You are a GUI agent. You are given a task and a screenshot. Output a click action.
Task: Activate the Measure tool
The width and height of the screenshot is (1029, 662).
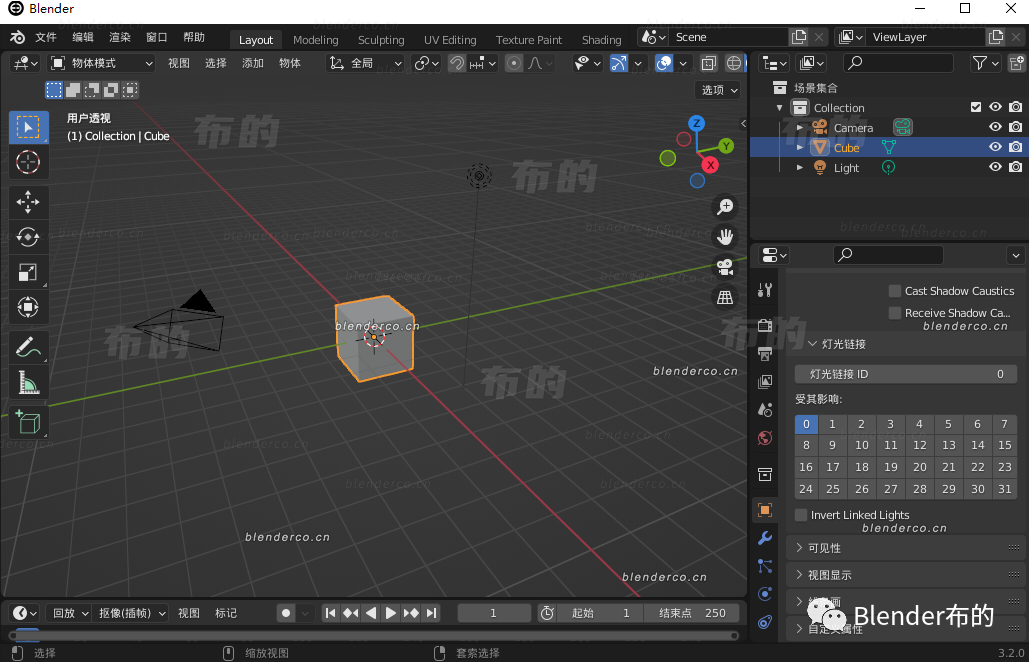pyautogui.click(x=28, y=382)
